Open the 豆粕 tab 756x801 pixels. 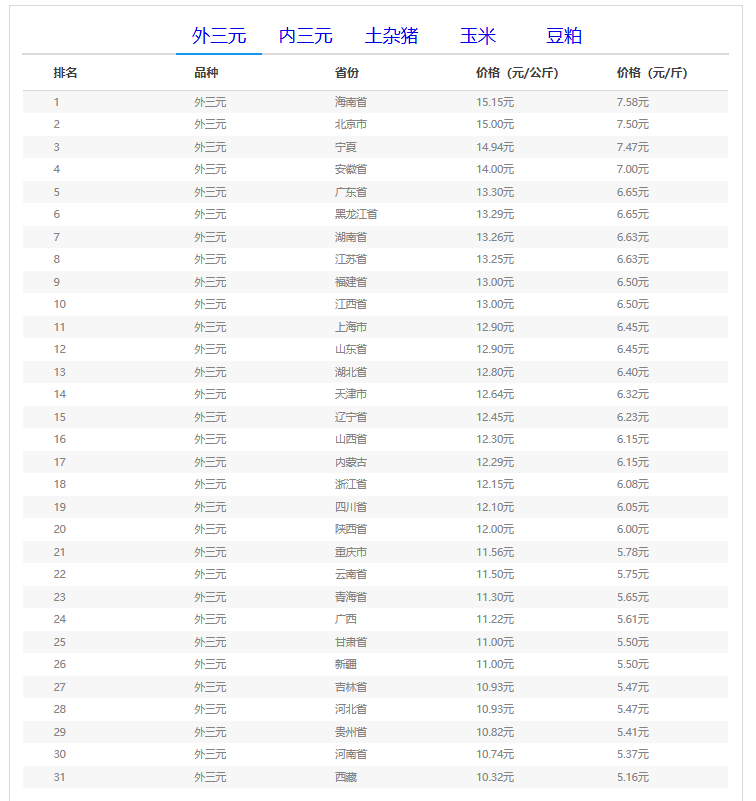(564, 36)
